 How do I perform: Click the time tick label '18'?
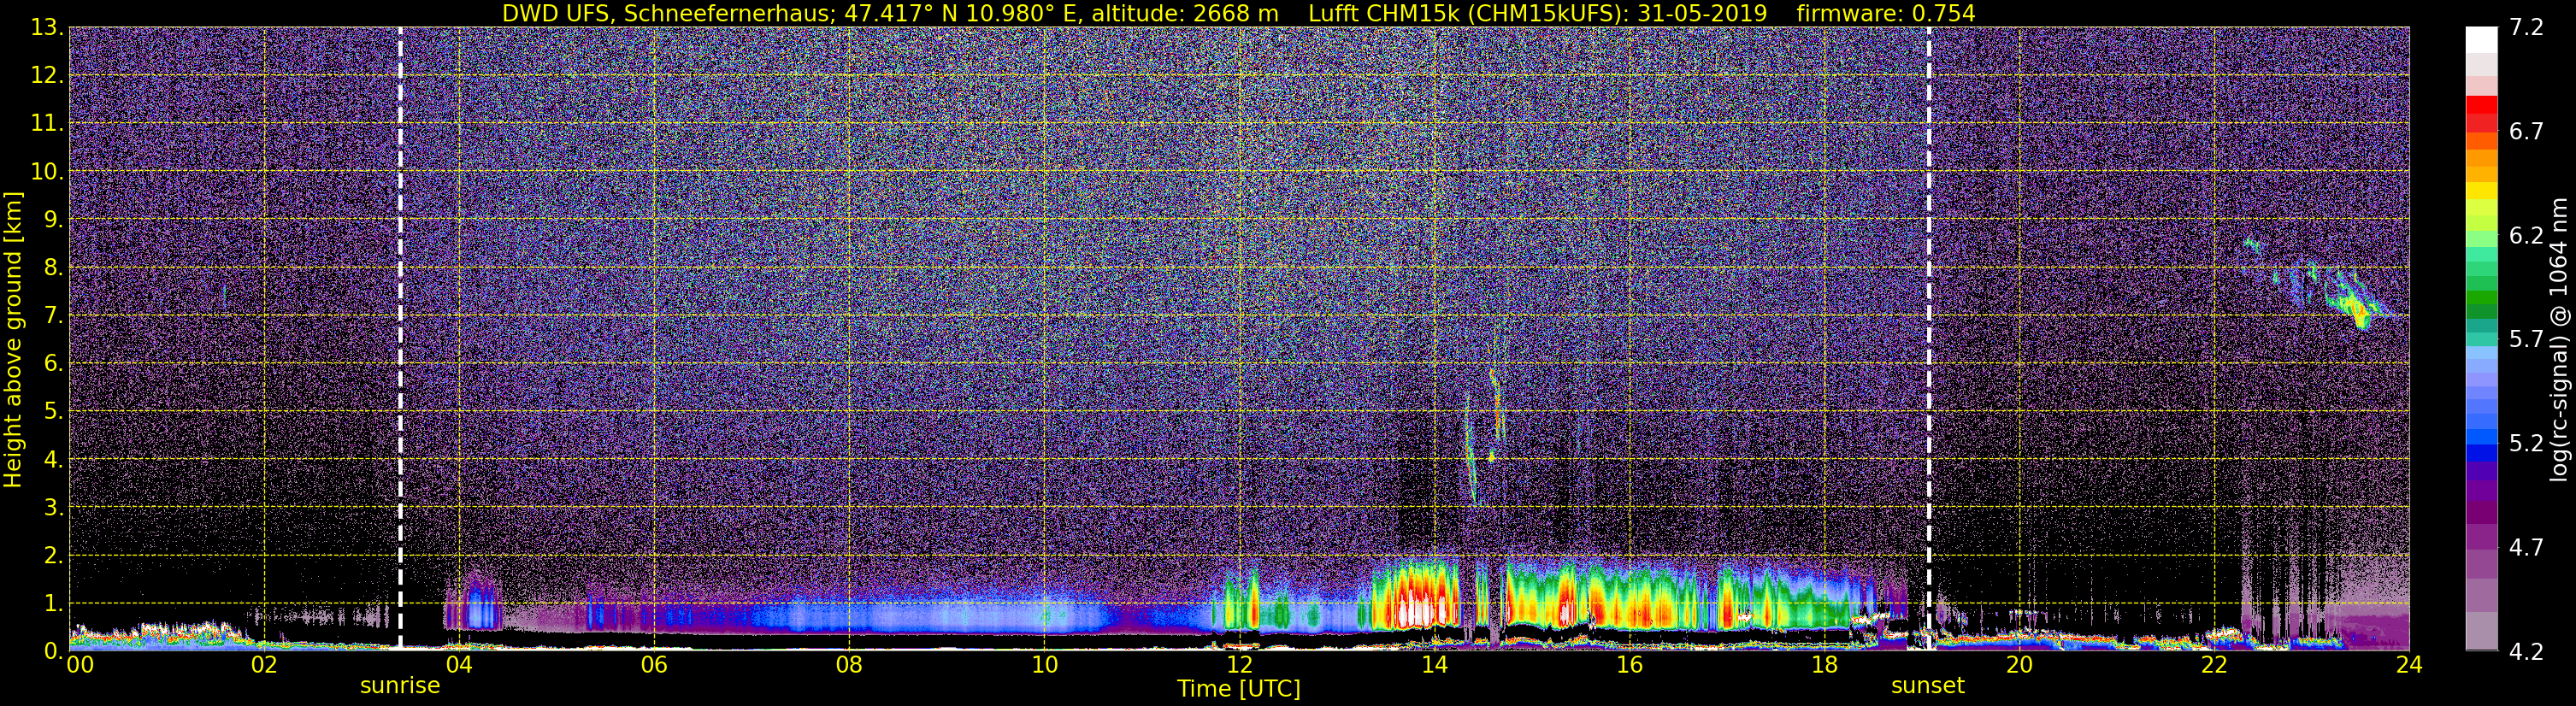(x=1824, y=666)
